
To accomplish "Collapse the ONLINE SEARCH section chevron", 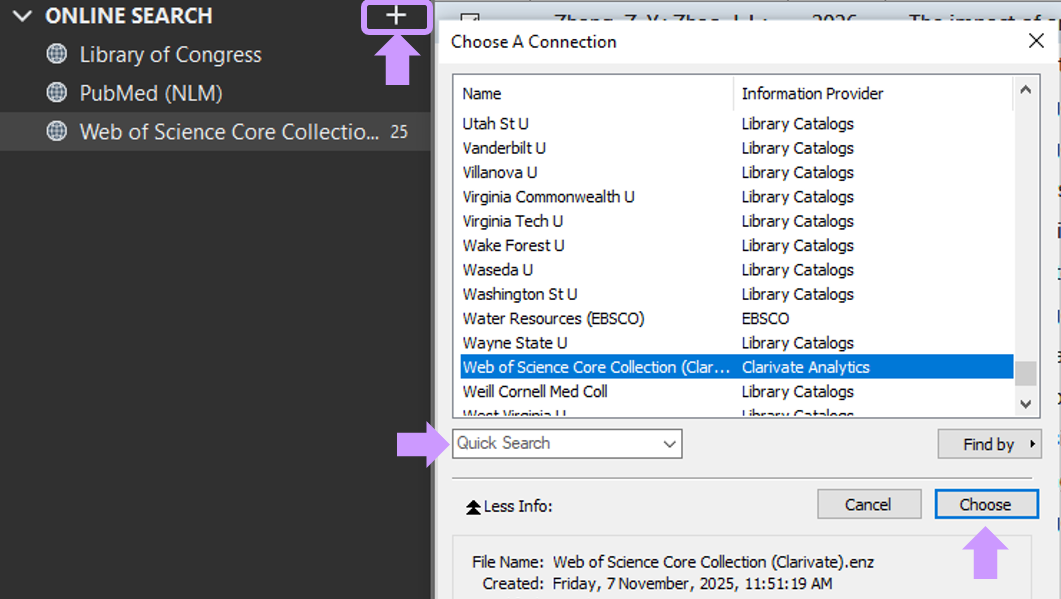I will [22, 16].
